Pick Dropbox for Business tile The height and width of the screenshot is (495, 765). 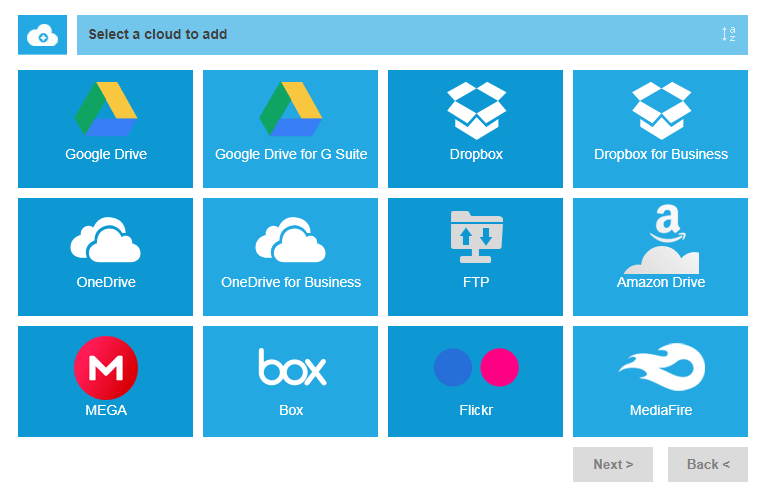(660, 129)
